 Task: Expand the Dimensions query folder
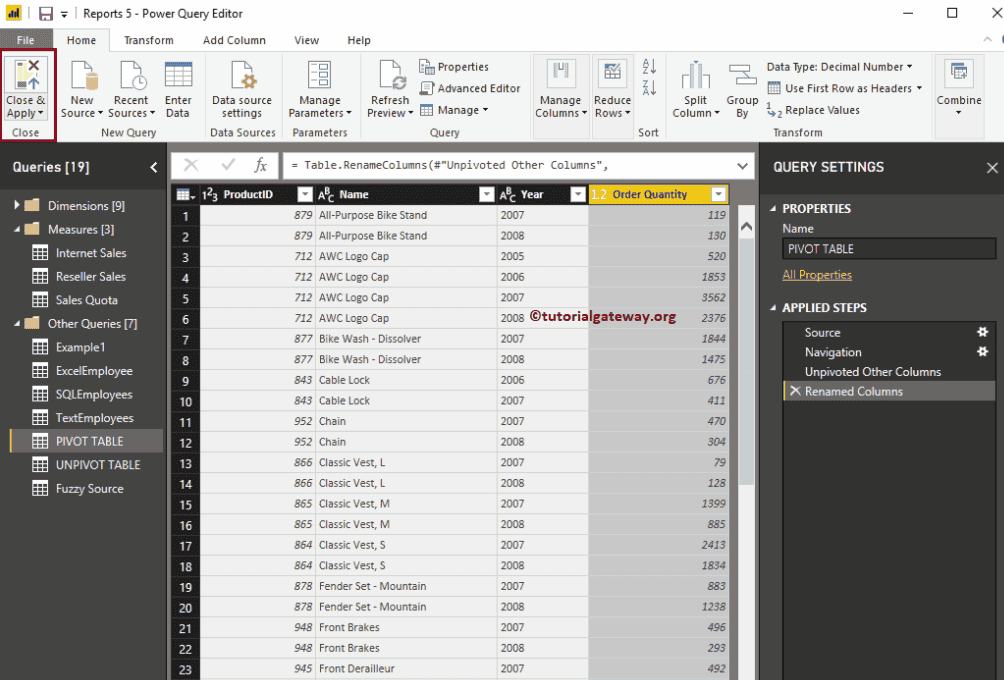17,206
